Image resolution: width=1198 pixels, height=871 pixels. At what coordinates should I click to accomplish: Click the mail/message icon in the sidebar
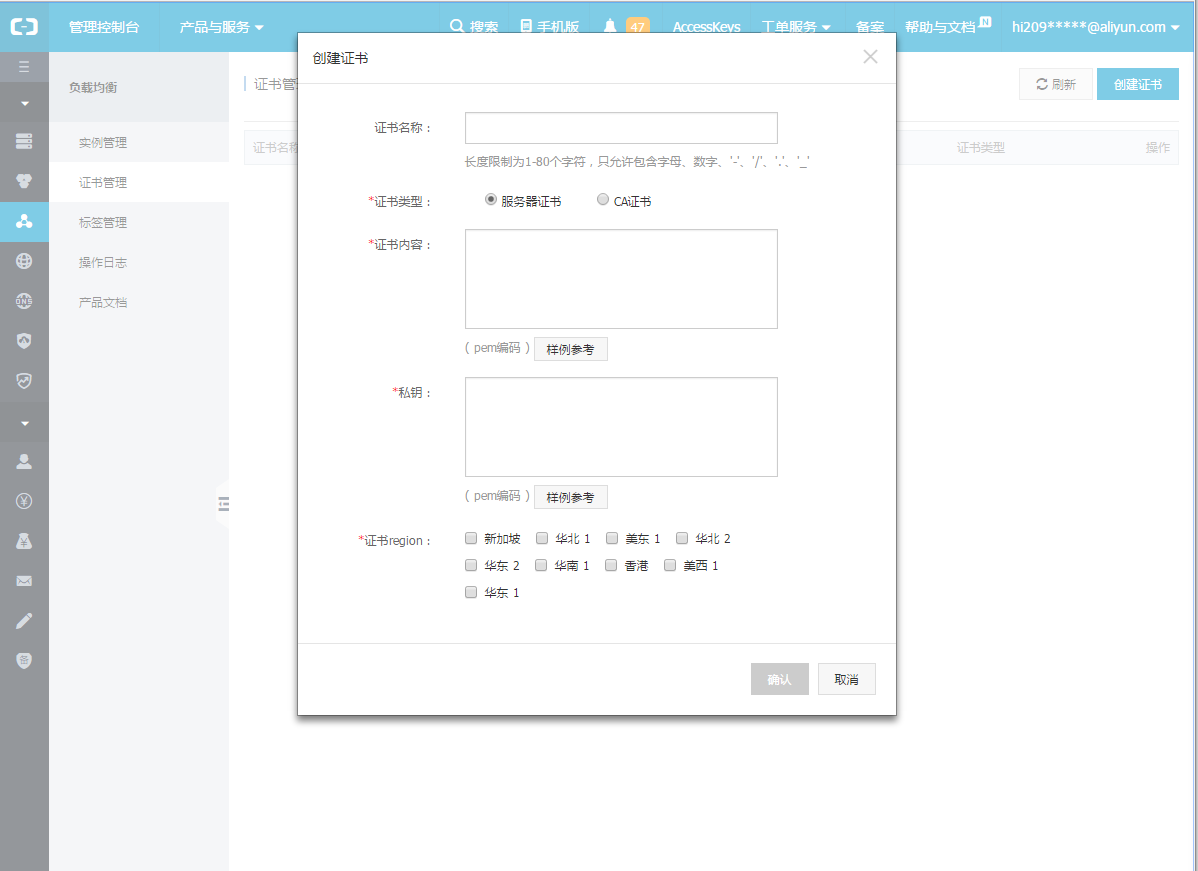(x=24, y=581)
